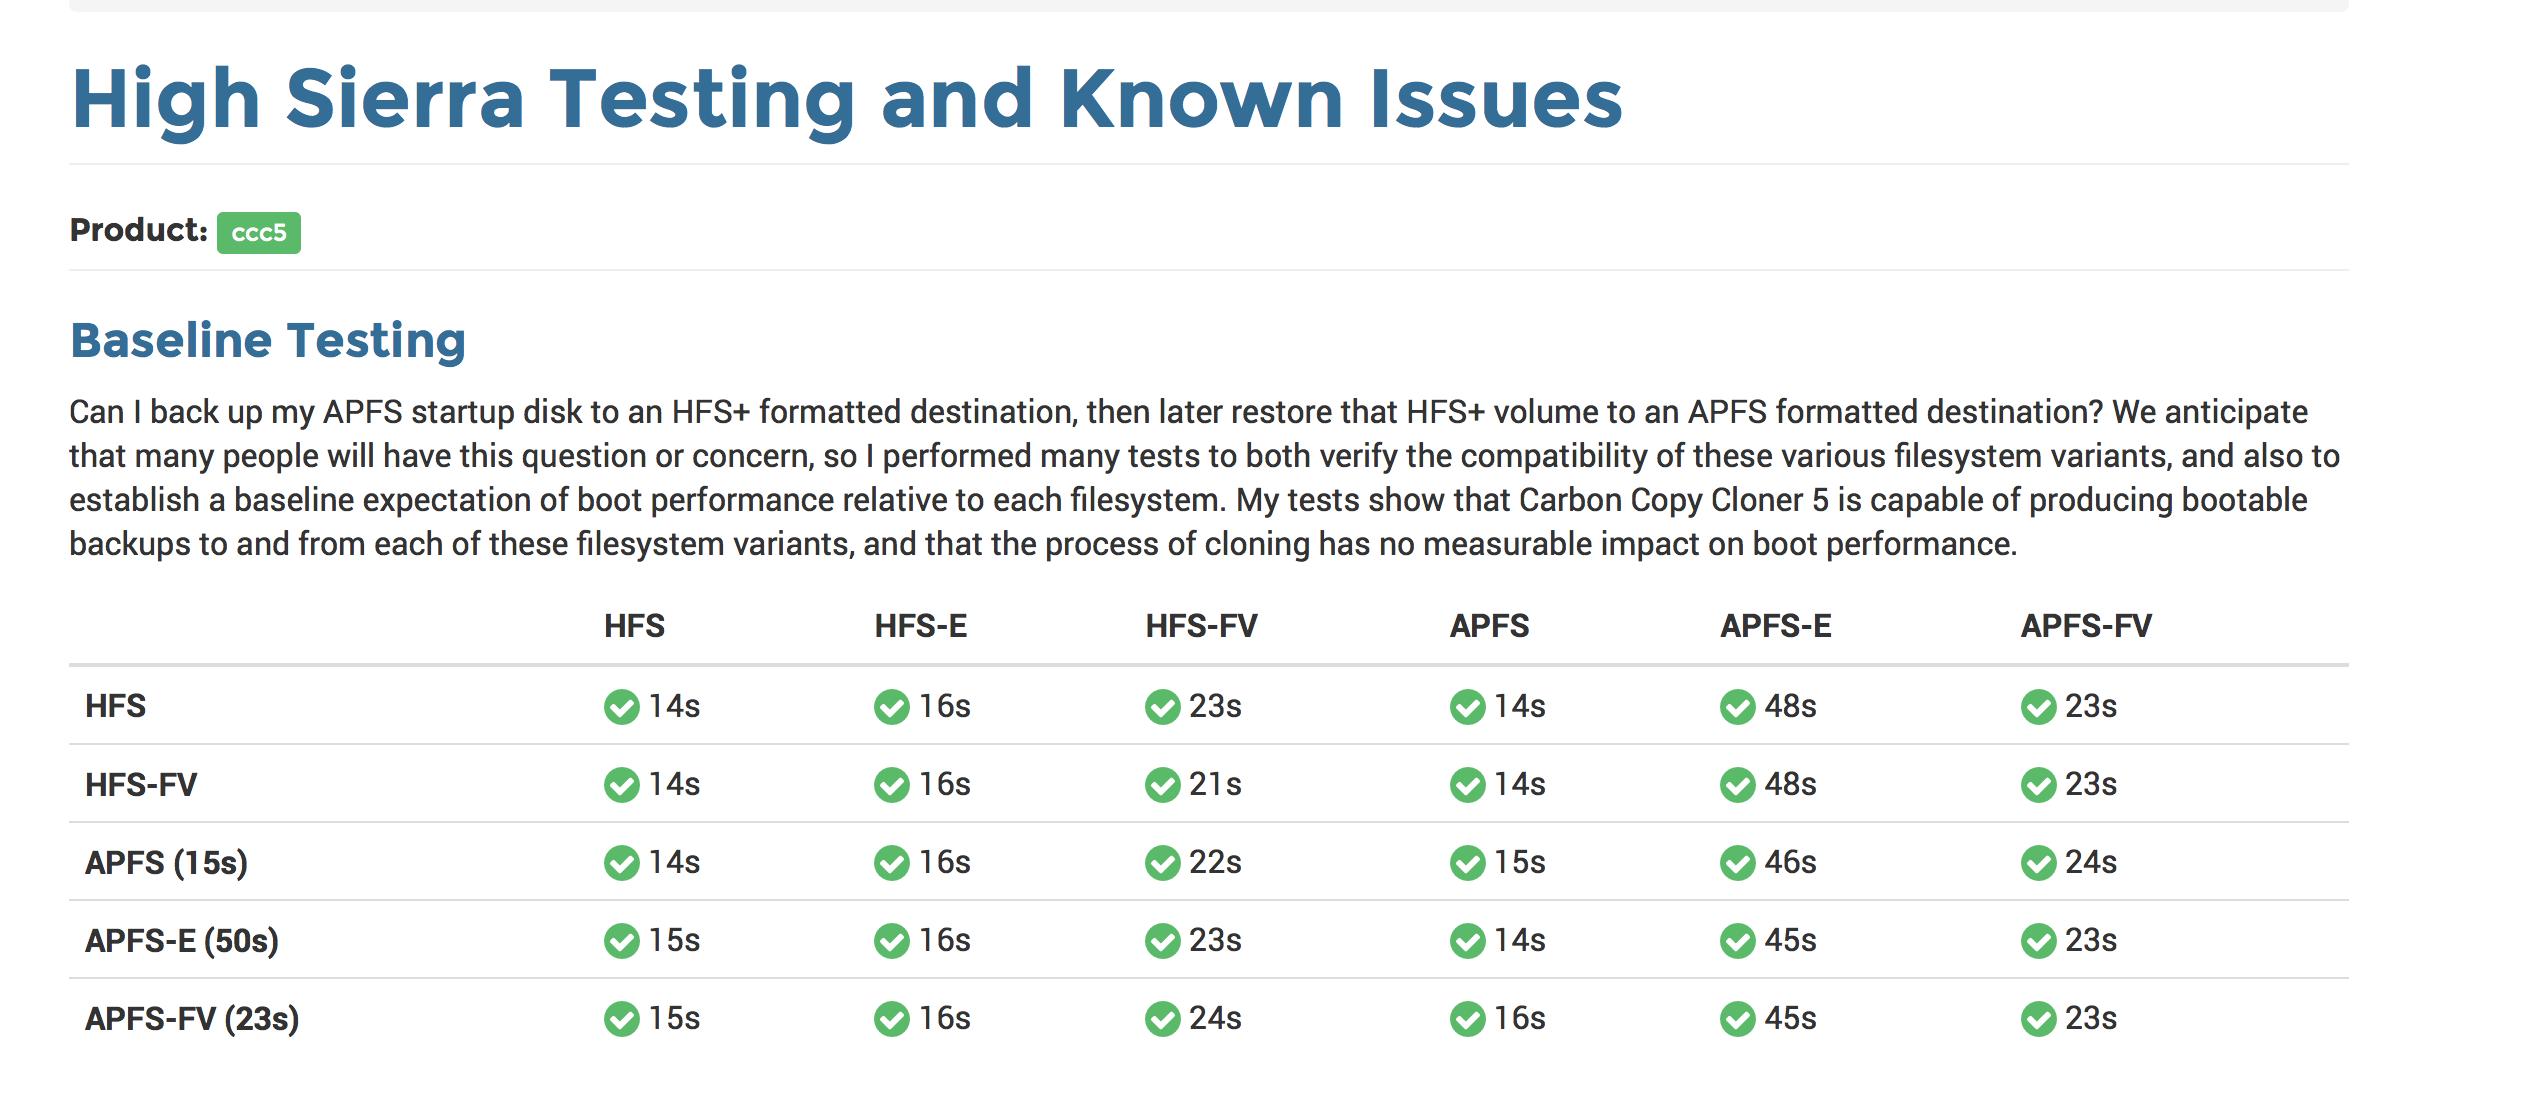Click the HFS-FV row HFS-E column checkmark

891,785
